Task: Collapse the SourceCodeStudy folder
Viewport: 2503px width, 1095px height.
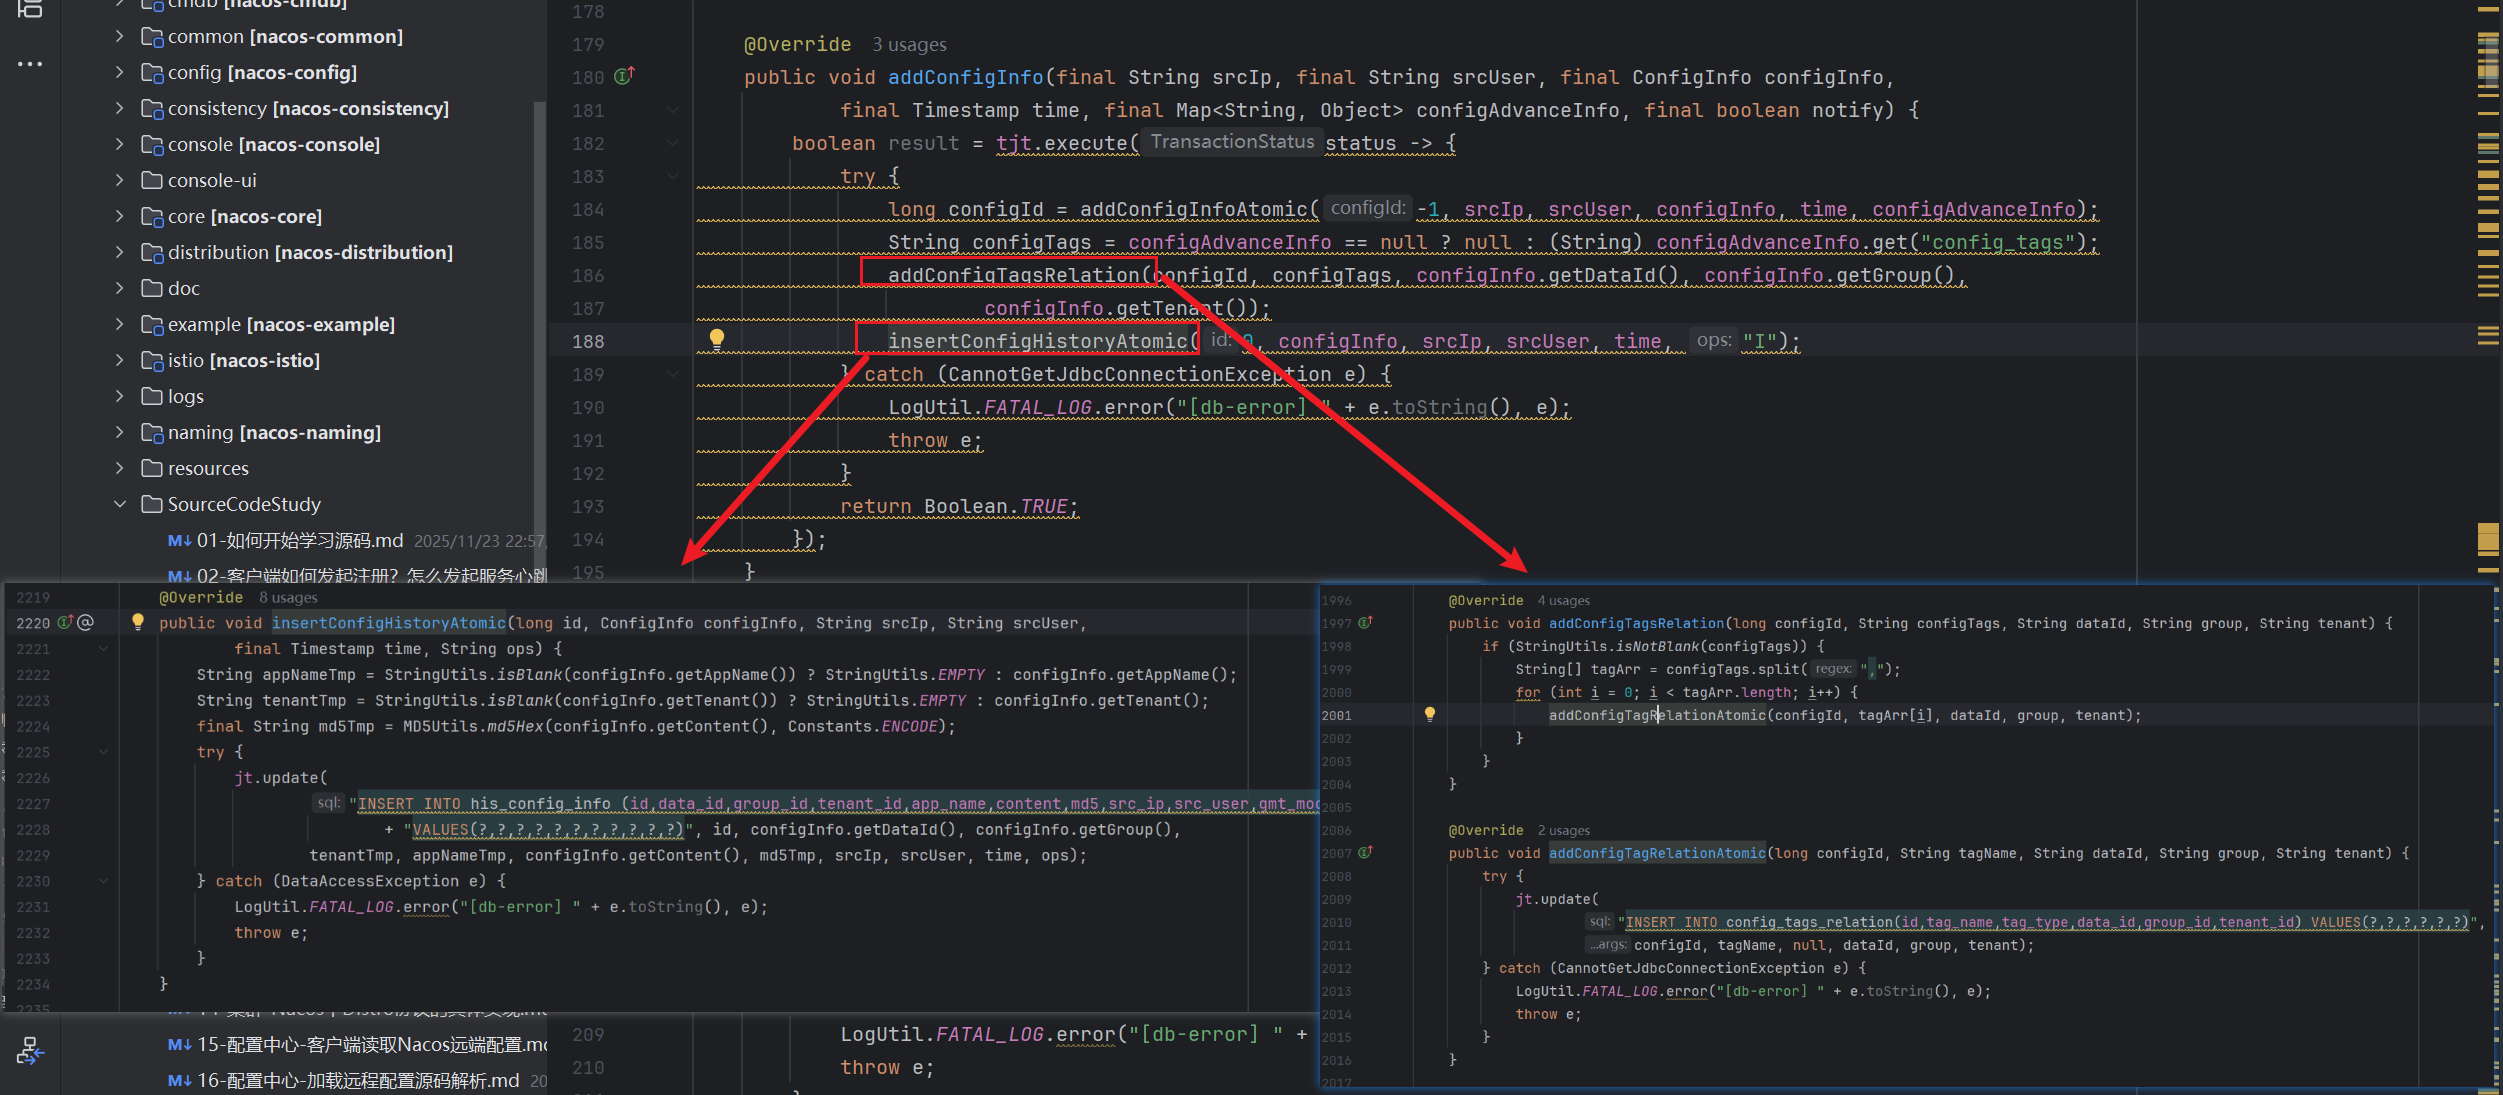Action: click(x=120, y=504)
